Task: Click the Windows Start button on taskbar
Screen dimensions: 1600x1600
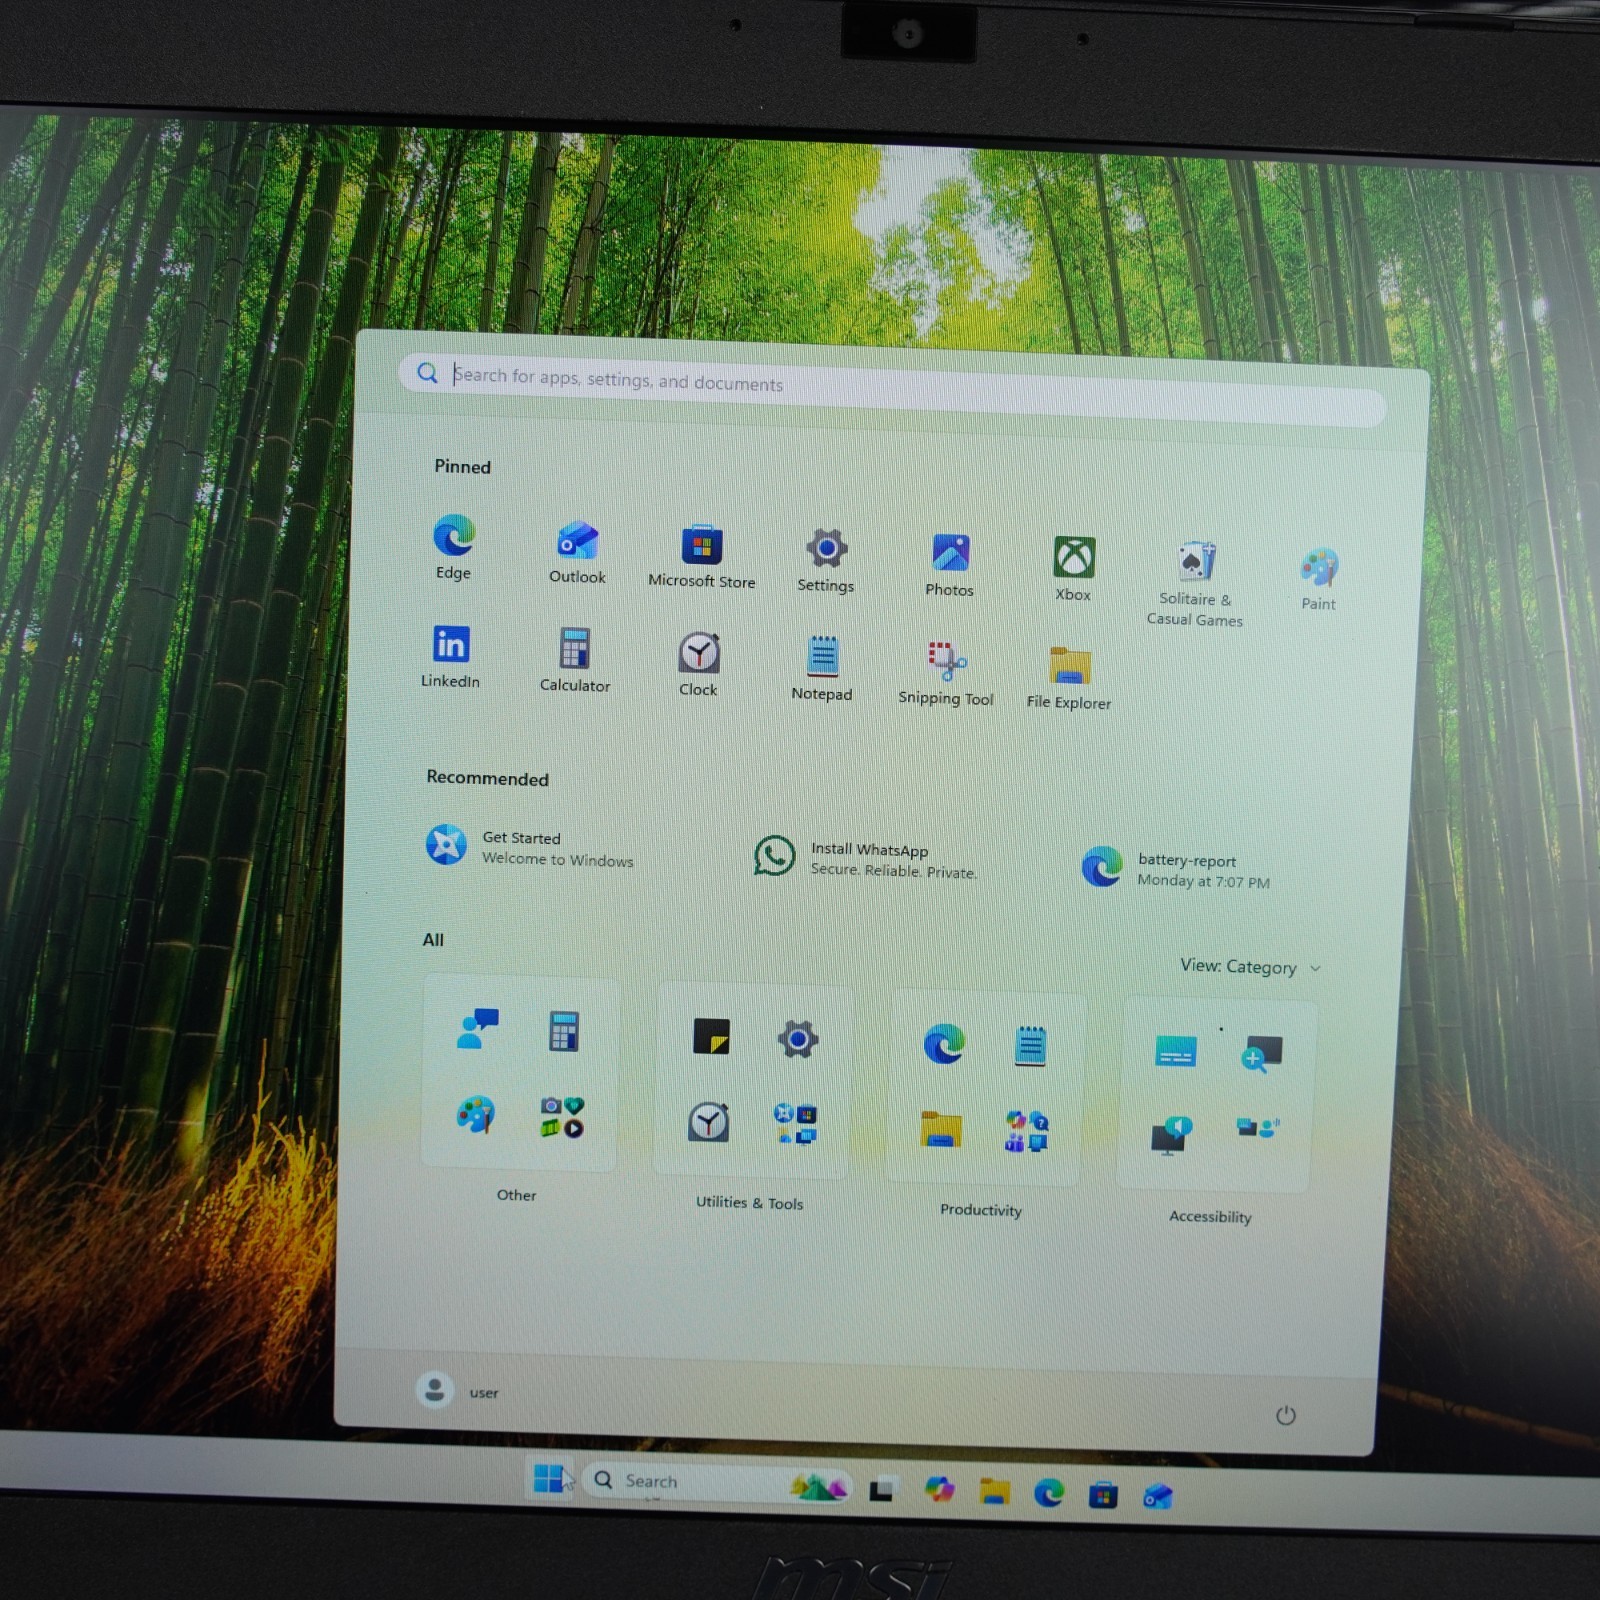Action: pyautogui.click(x=549, y=1478)
